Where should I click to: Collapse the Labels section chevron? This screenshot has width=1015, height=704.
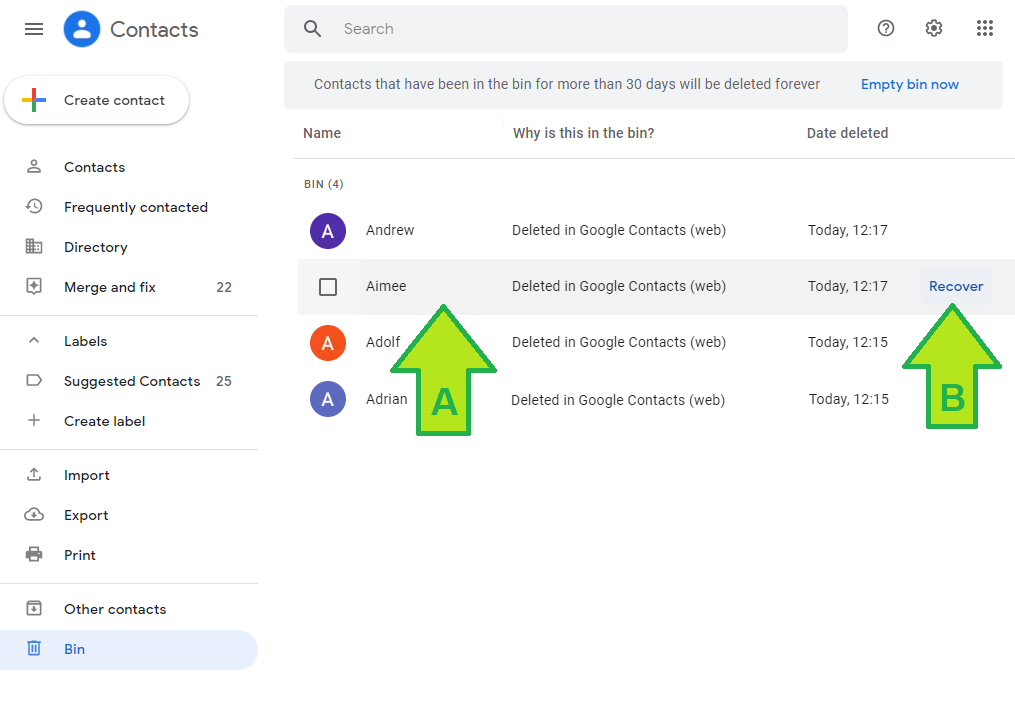[x=34, y=341]
